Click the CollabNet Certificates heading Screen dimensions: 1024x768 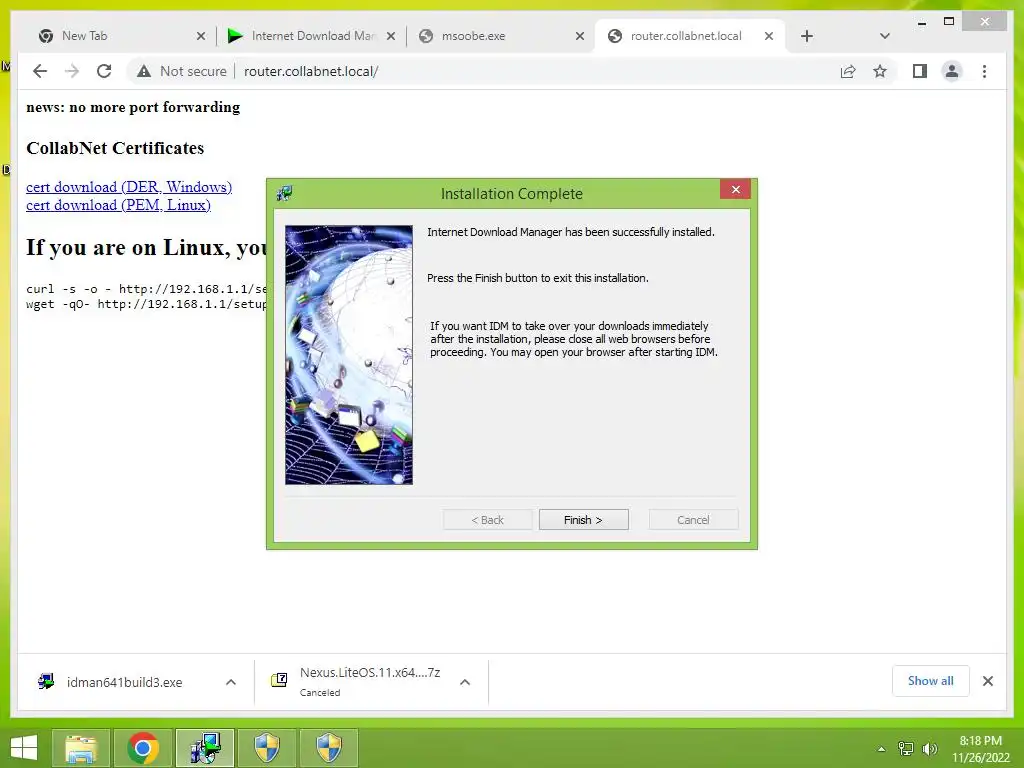coord(115,148)
